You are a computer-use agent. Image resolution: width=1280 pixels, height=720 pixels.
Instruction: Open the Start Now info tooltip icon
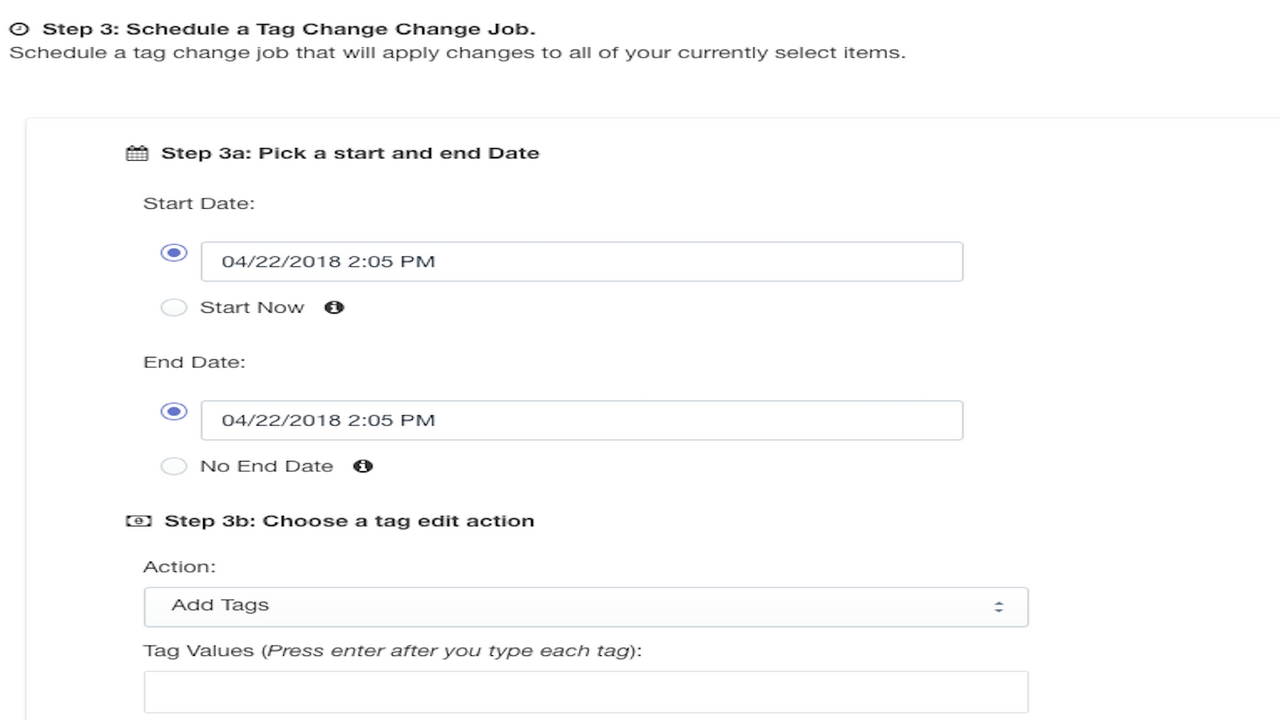[334, 307]
